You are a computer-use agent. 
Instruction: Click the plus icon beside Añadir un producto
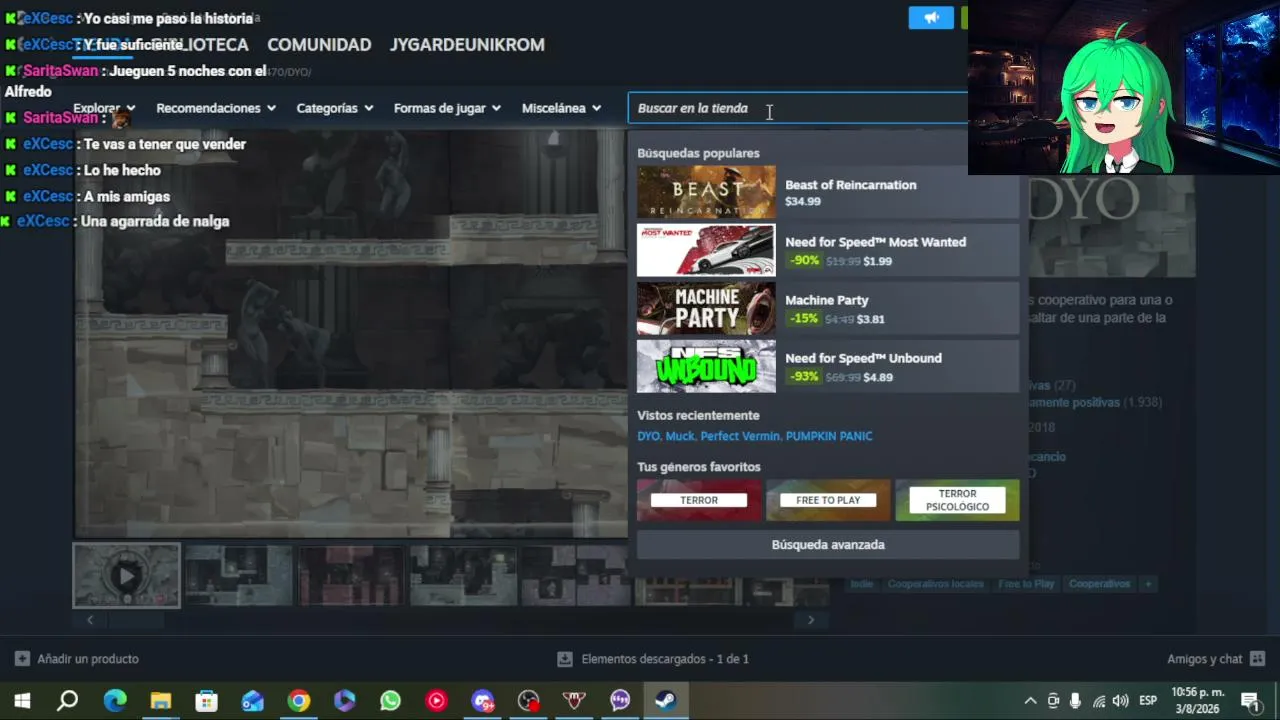pyautogui.click(x=22, y=659)
